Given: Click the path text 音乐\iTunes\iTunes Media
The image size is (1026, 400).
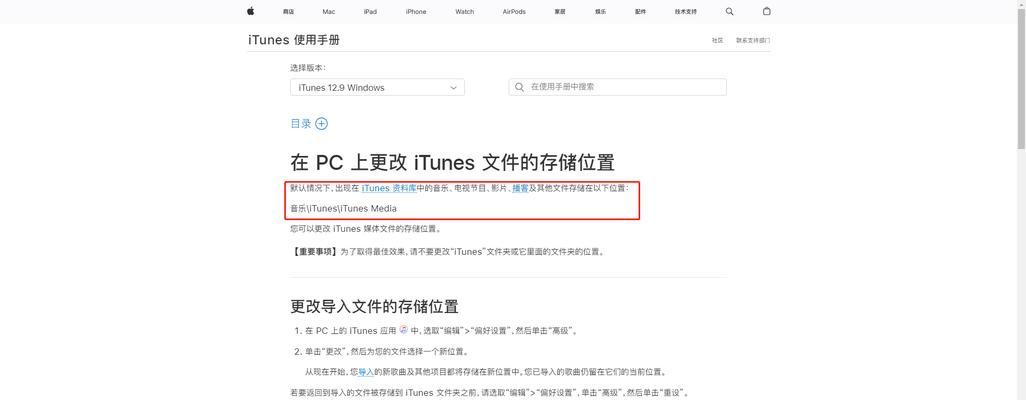Looking at the screenshot, I should (344, 208).
